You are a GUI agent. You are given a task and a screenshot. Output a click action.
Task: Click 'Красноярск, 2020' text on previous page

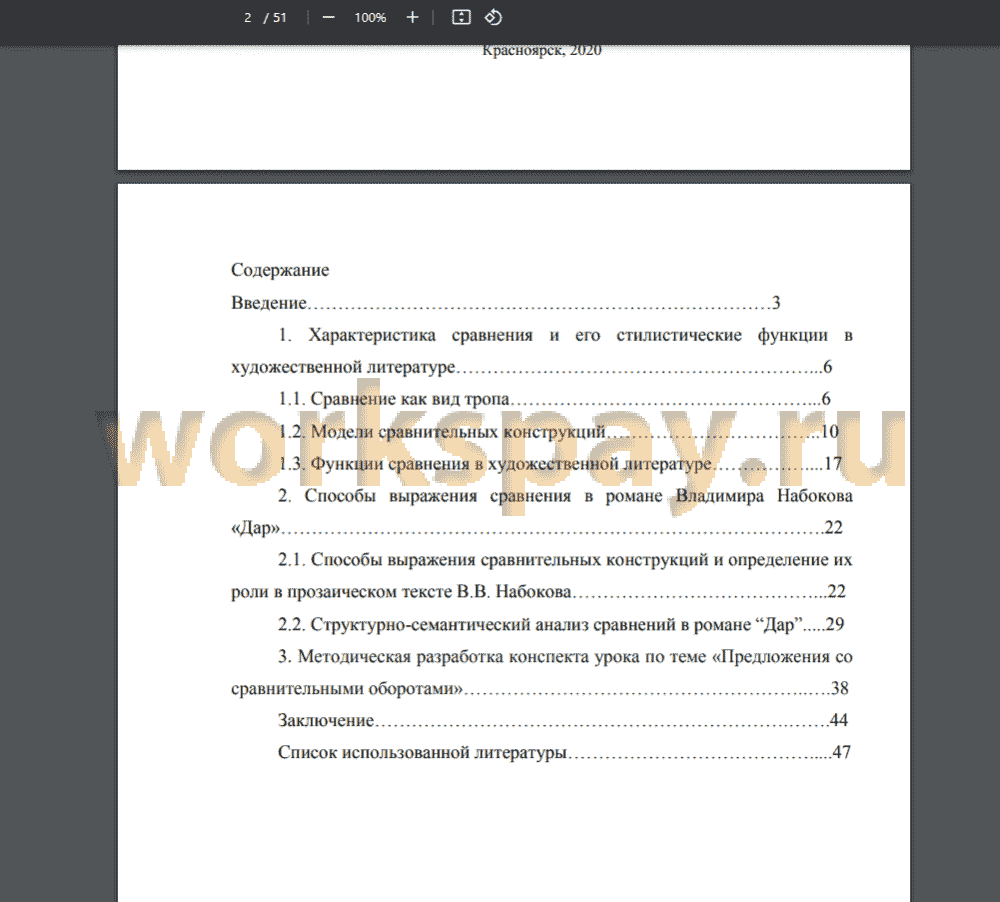(x=541, y=50)
